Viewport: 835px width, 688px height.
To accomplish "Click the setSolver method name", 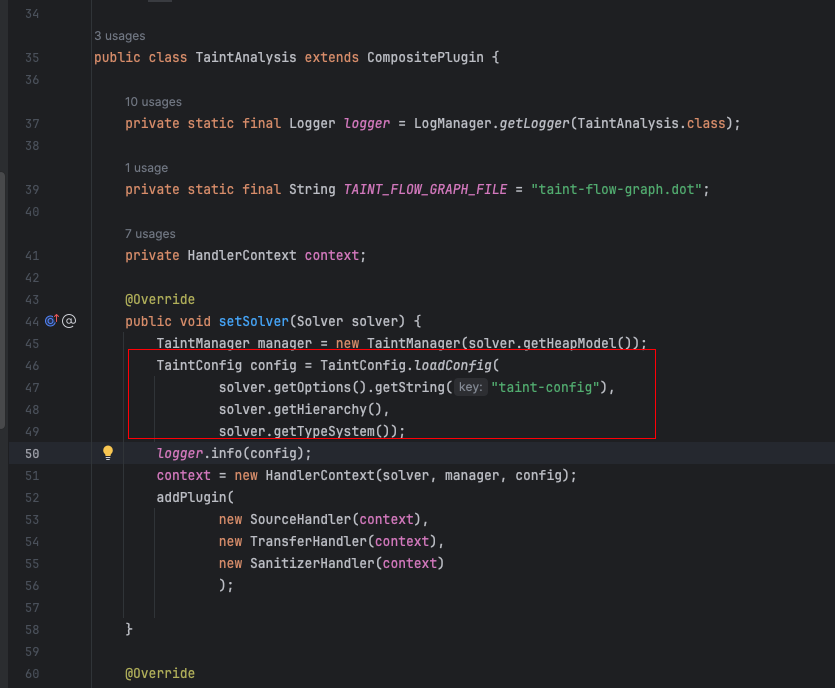I will point(253,321).
